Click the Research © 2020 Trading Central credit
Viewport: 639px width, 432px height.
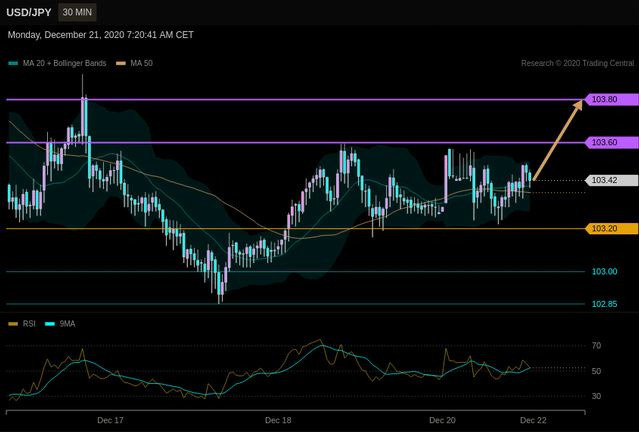pyautogui.click(x=577, y=63)
